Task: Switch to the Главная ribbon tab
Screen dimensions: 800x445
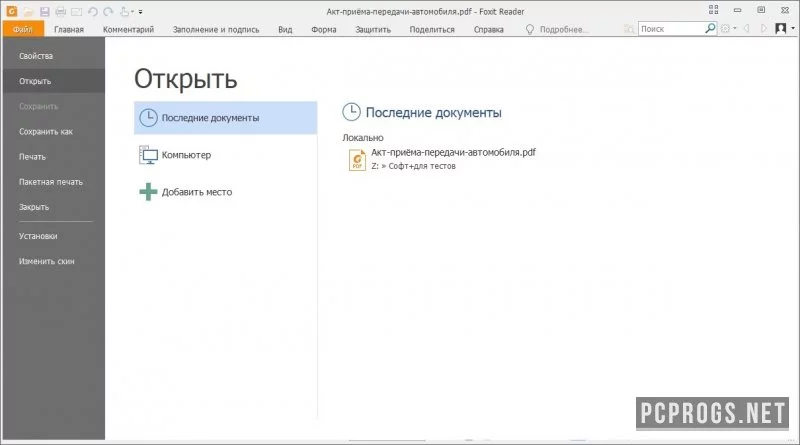Action: [69, 30]
